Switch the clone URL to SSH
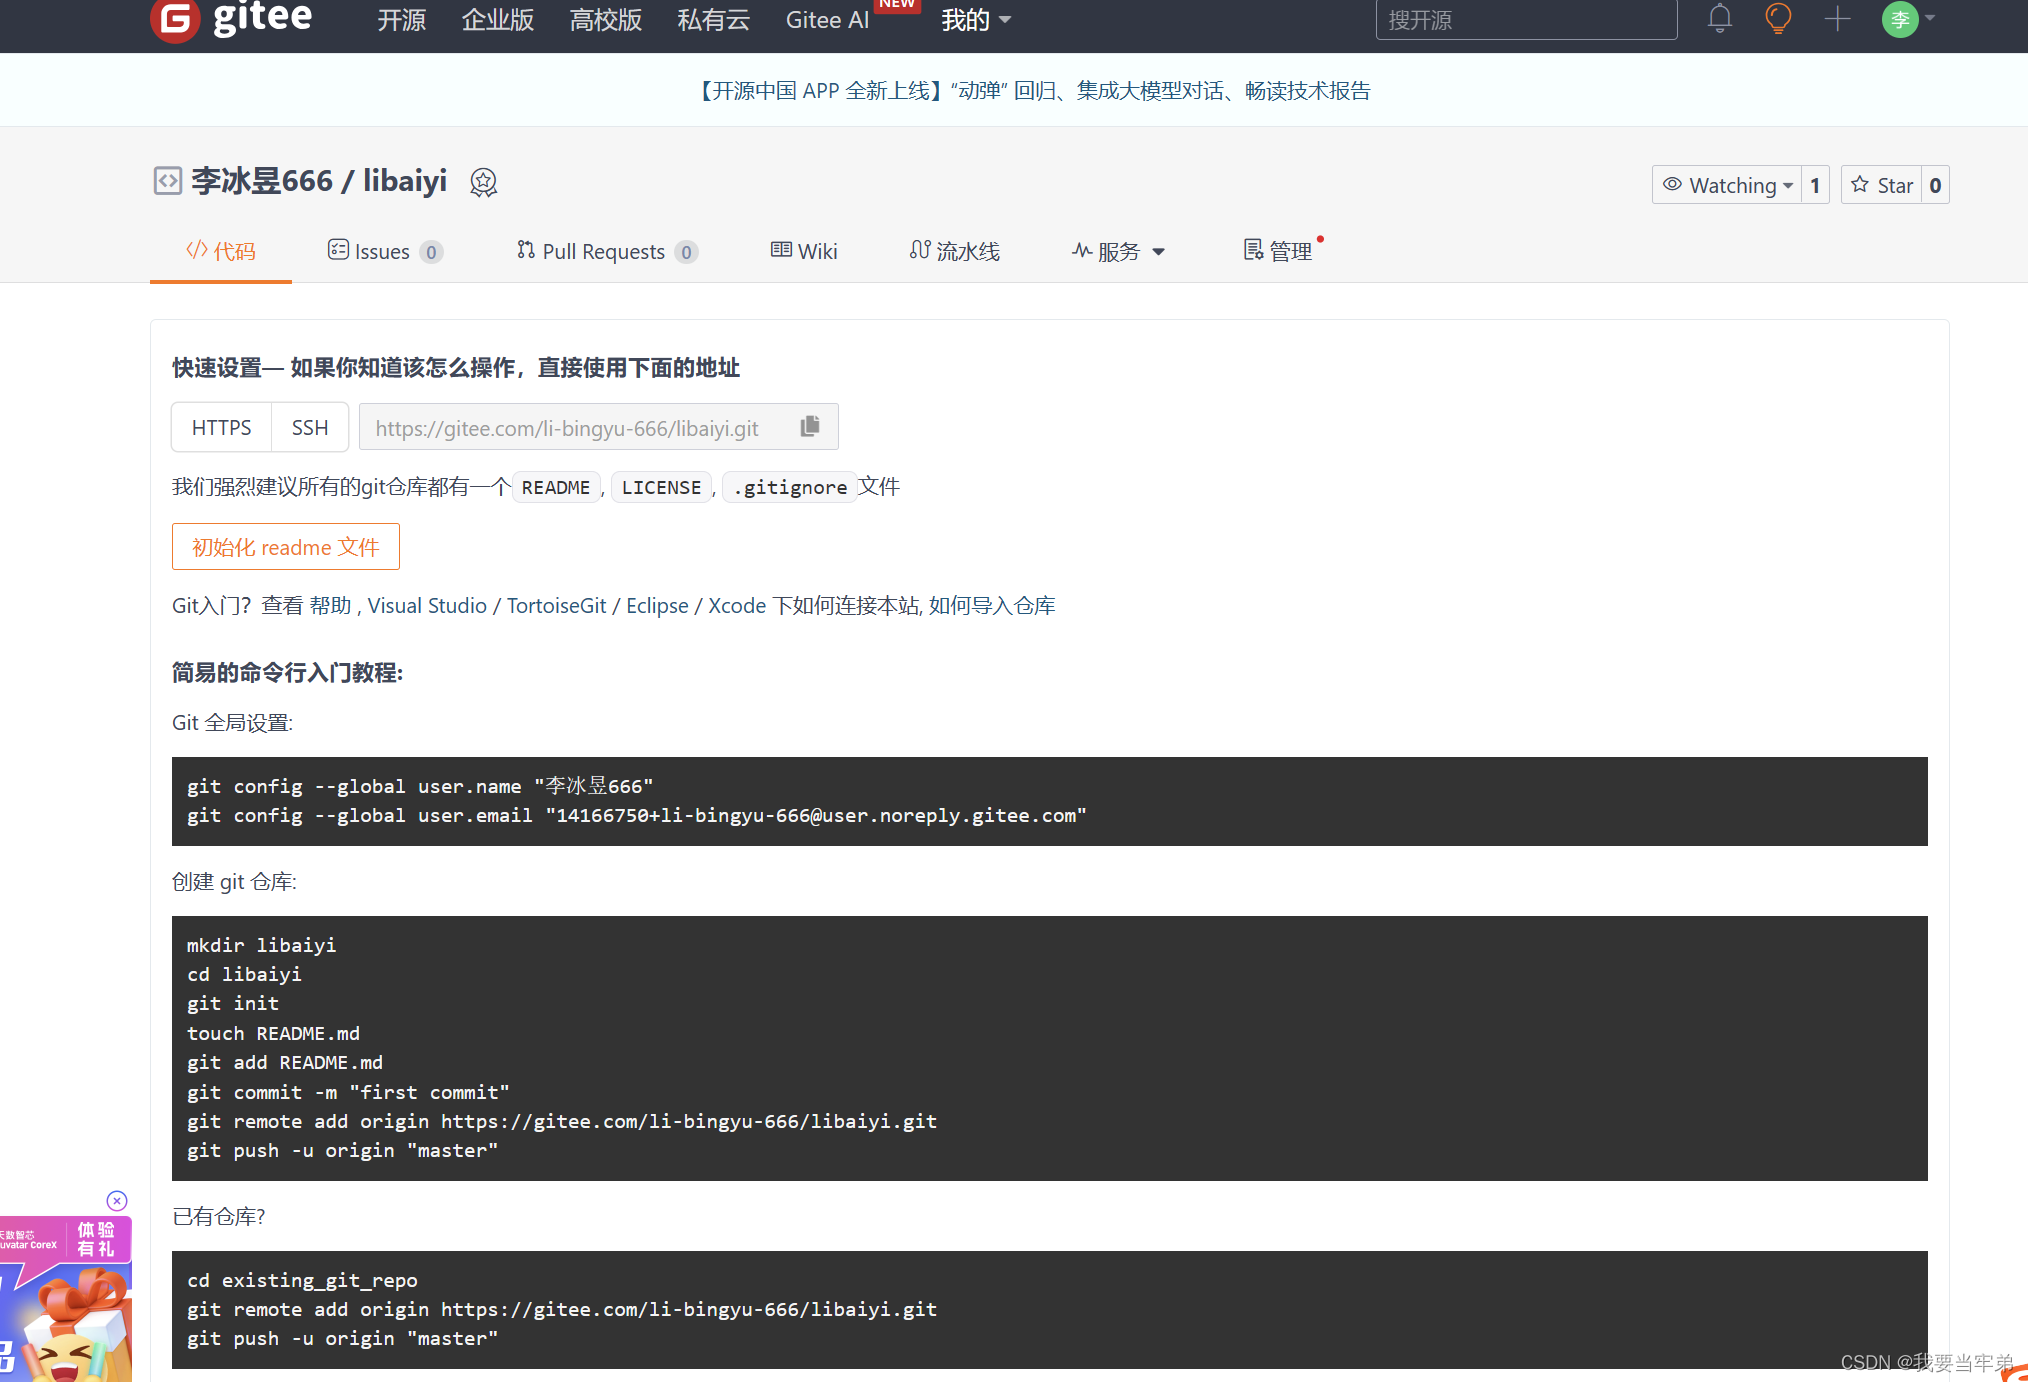Image resolution: width=2028 pixels, height=1382 pixels. click(309, 428)
